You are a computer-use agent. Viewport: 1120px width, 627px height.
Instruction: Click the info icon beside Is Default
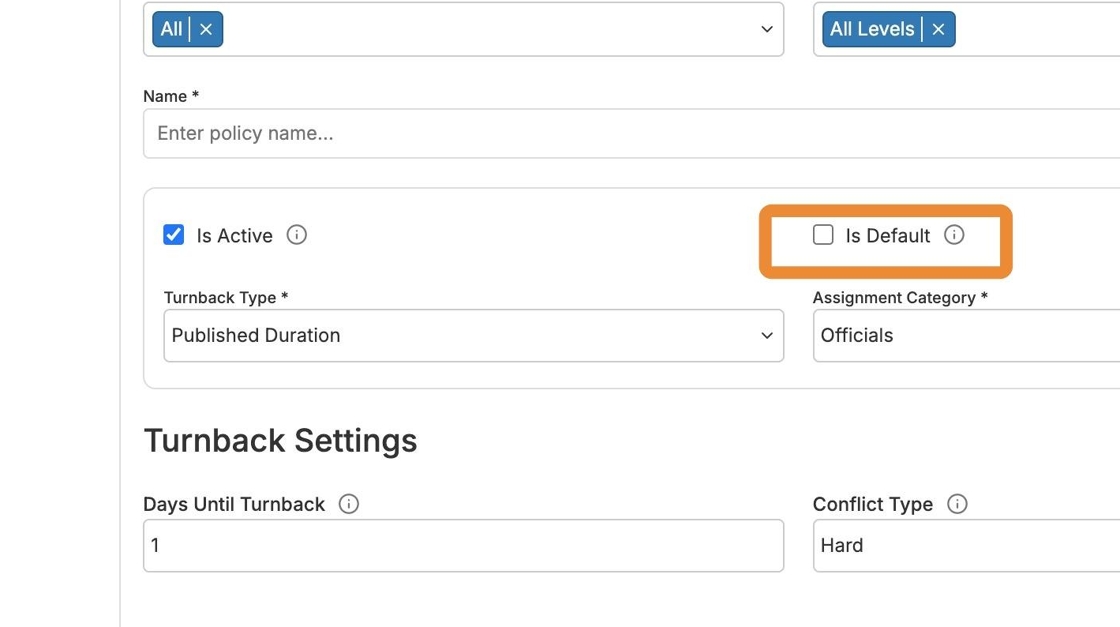(954, 235)
